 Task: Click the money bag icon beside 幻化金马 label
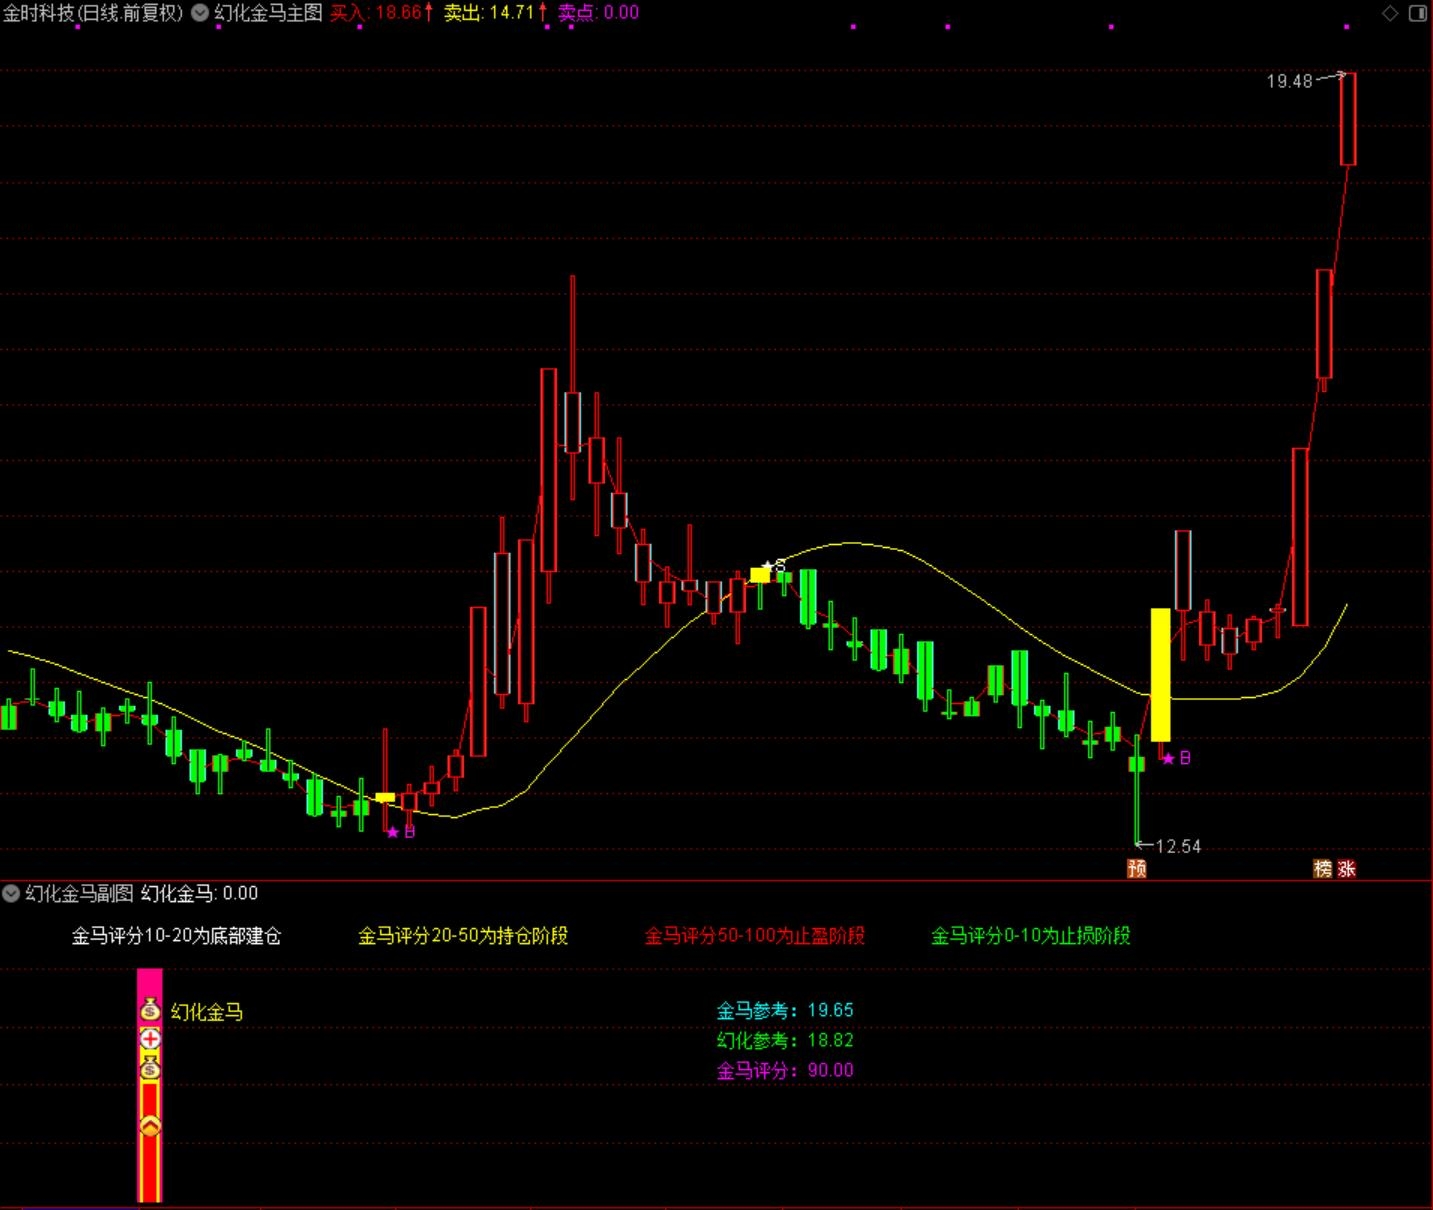tap(150, 1010)
